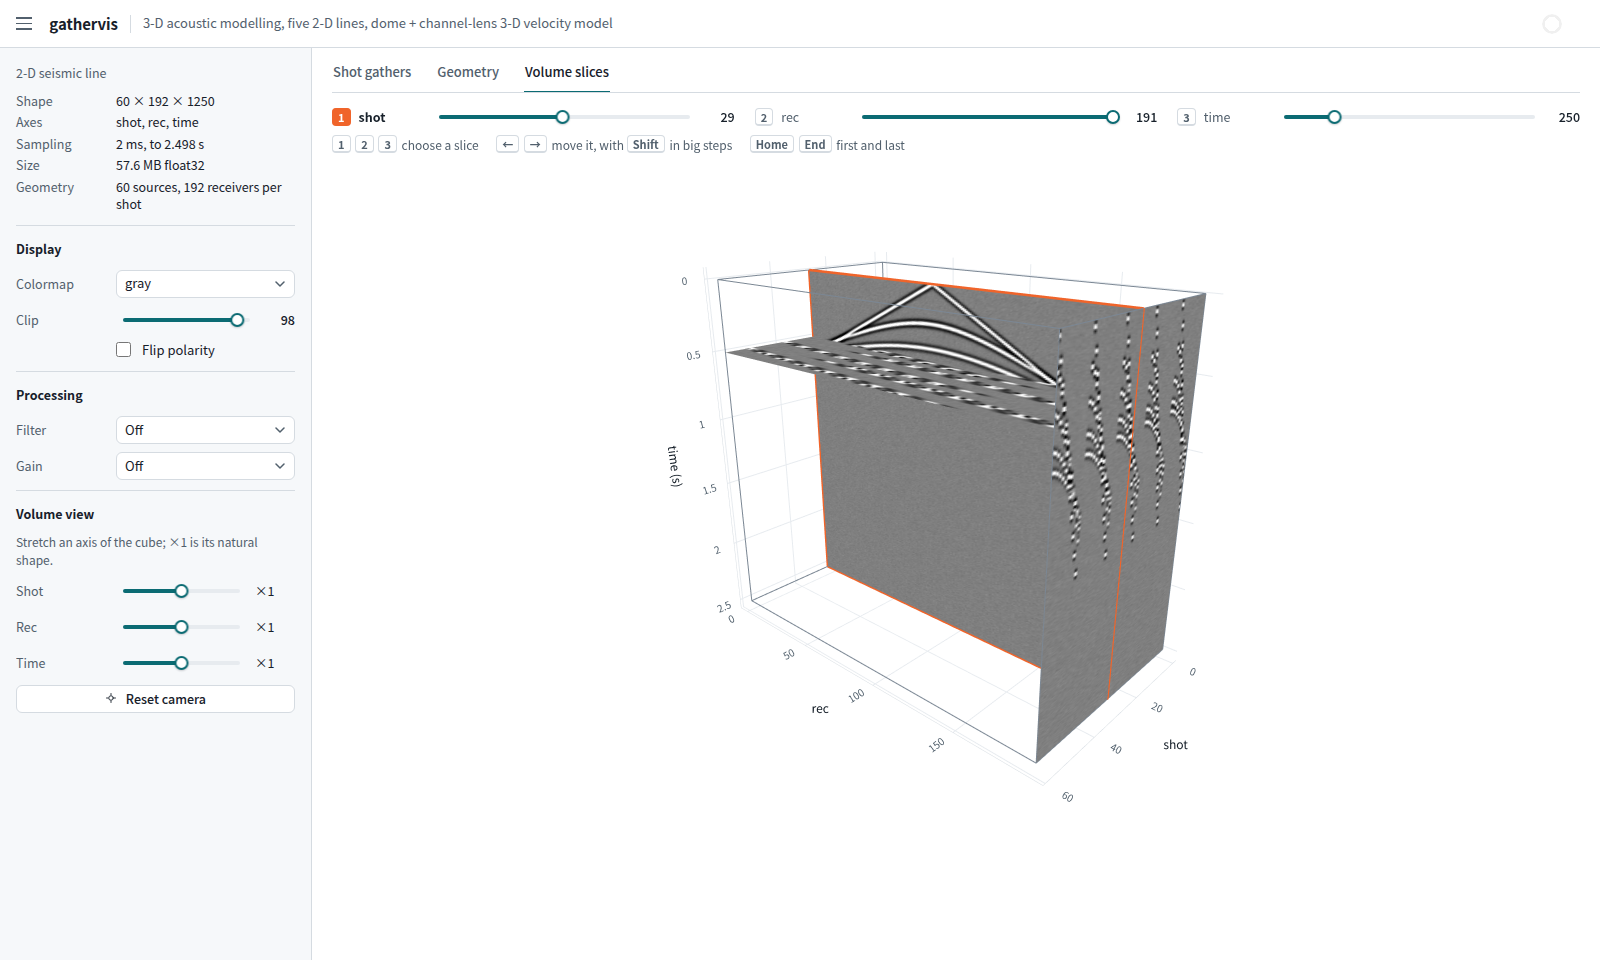Click the left arrow key hint

(x=508, y=145)
